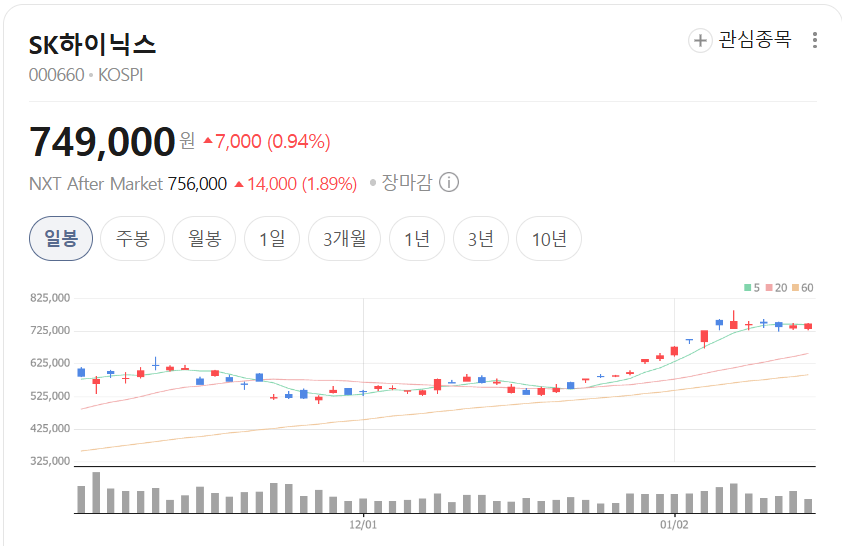Click the 12/01 date axis marker
Viewport: 842px width, 546px height.
pyautogui.click(x=363, y=525)
